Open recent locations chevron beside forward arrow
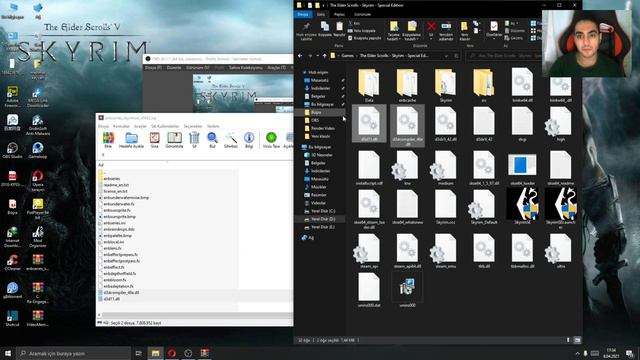The height and width of the screenshot is (360, 640). (318, 56)
